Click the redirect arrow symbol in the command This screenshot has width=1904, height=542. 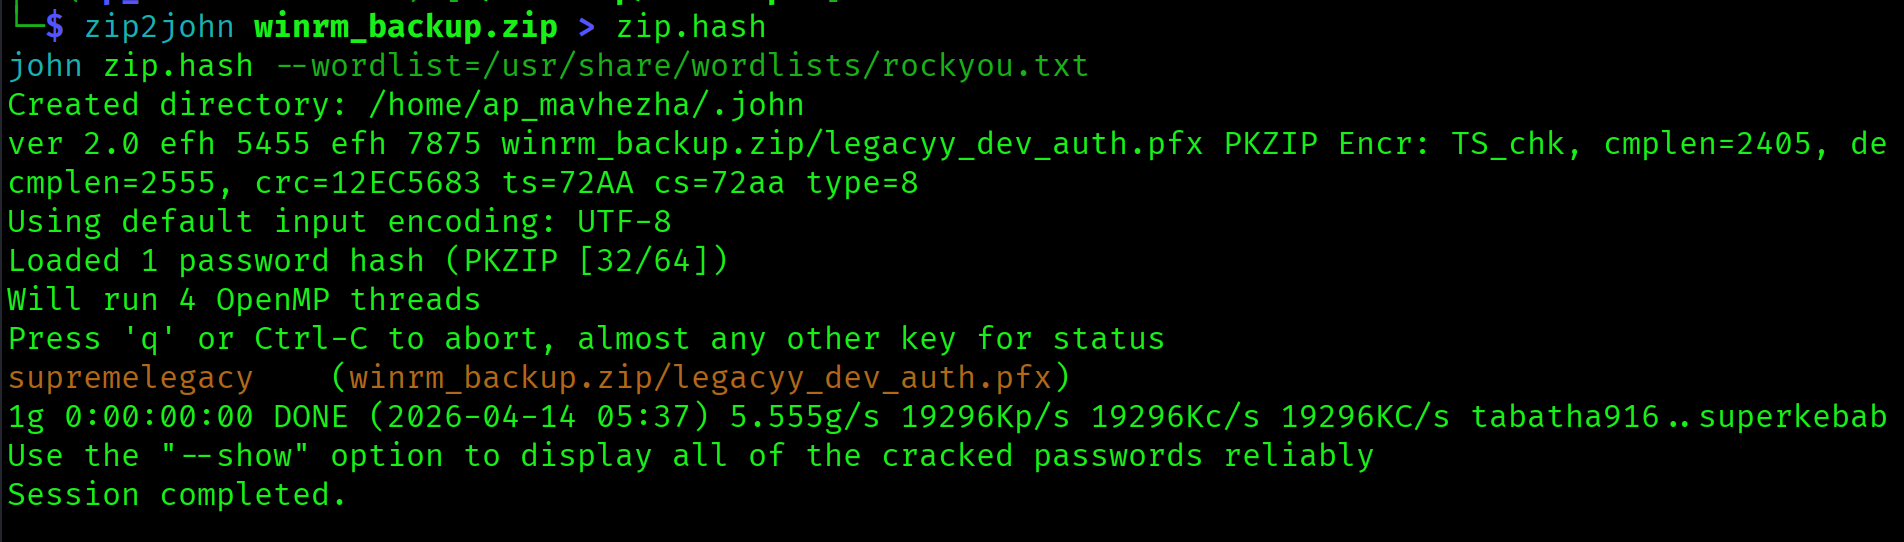[587, 27]
